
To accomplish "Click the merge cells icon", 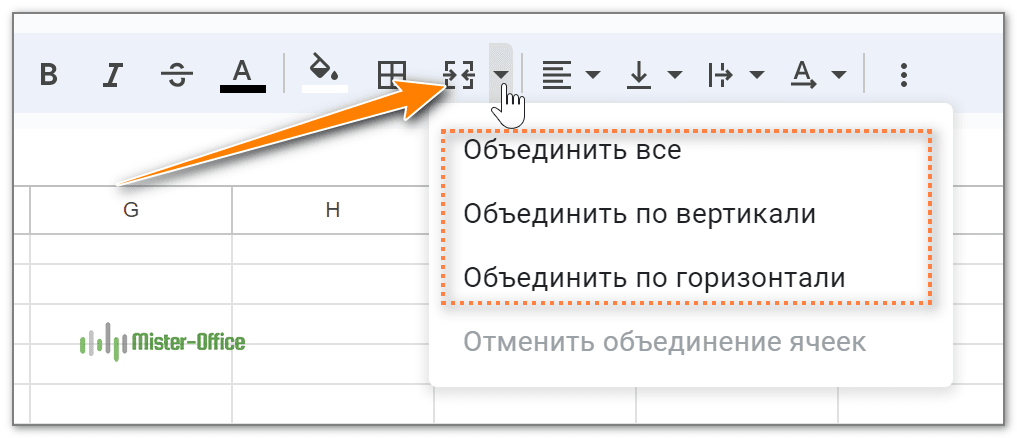I will pos(459,75).
